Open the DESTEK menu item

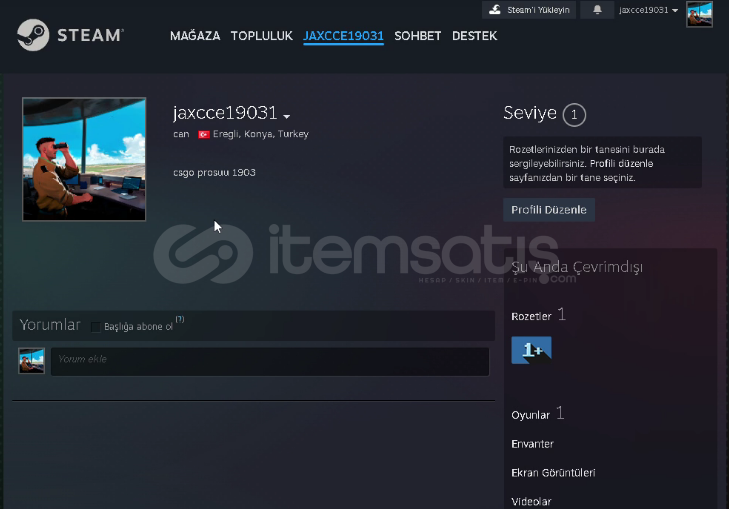click(x=474, y=36)
